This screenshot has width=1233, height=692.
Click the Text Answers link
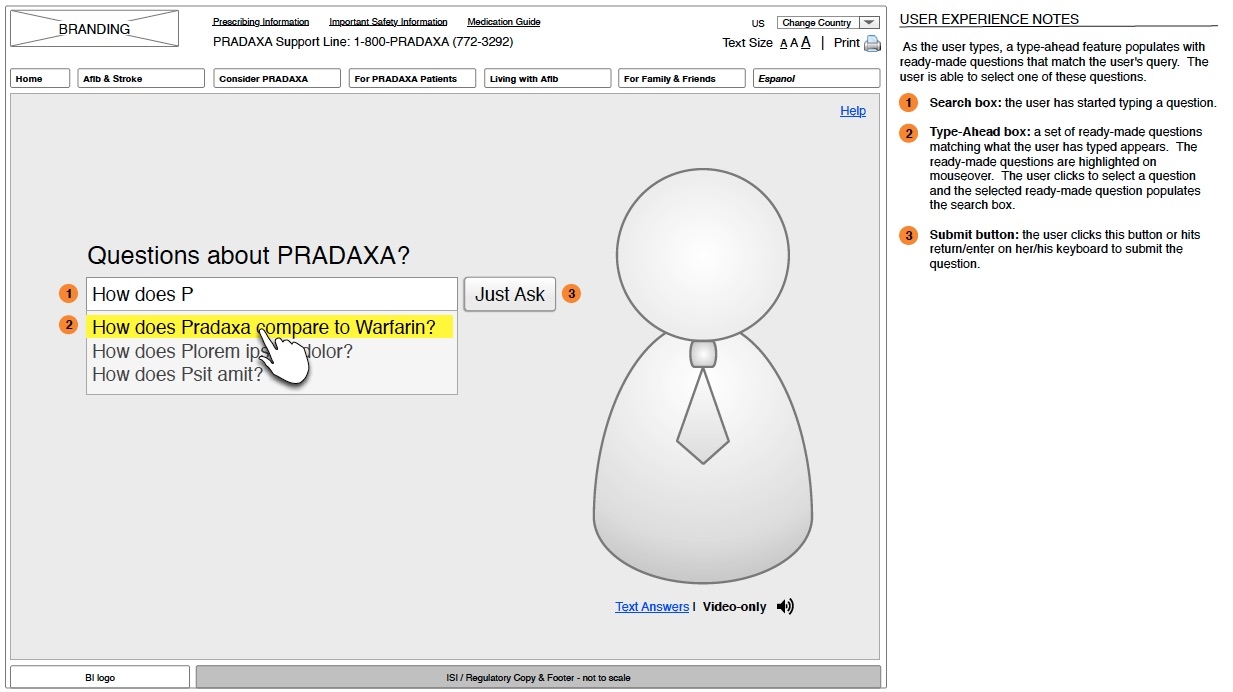pyautogui.click(x=652, y=607)
